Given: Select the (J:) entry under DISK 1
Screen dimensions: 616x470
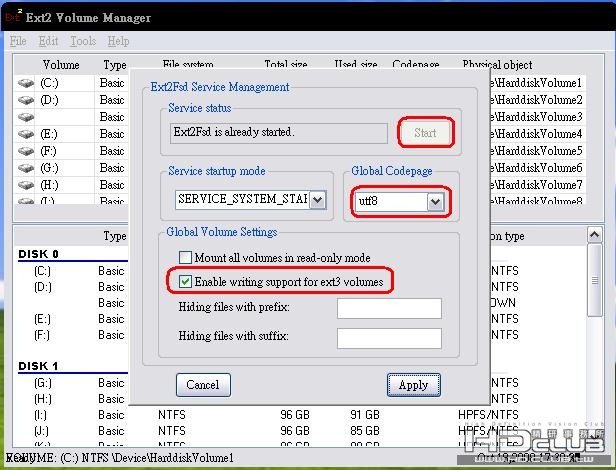Looking at the screenshot, I should tap(41, 431).
